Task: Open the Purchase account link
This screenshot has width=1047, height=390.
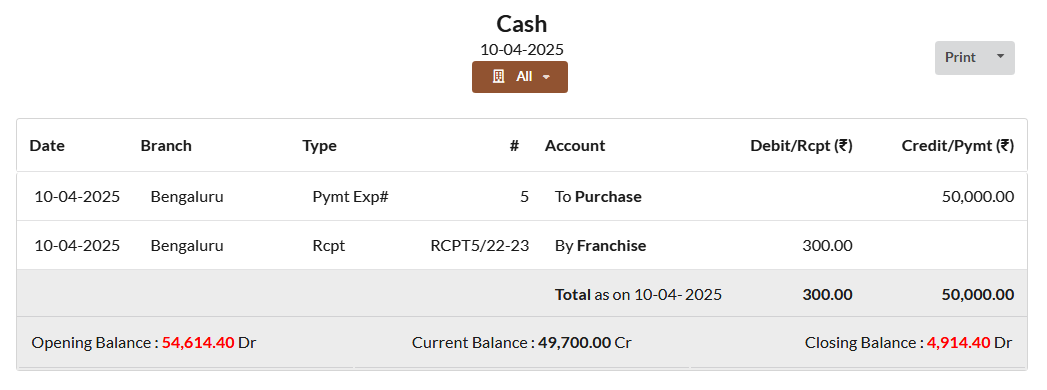Action: (x=608, y=197)
